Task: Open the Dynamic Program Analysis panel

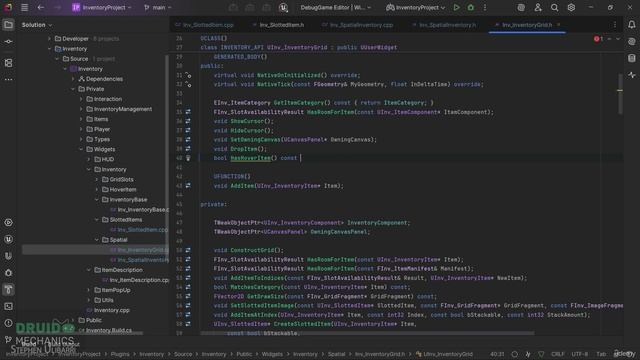Action: [631, 75]
